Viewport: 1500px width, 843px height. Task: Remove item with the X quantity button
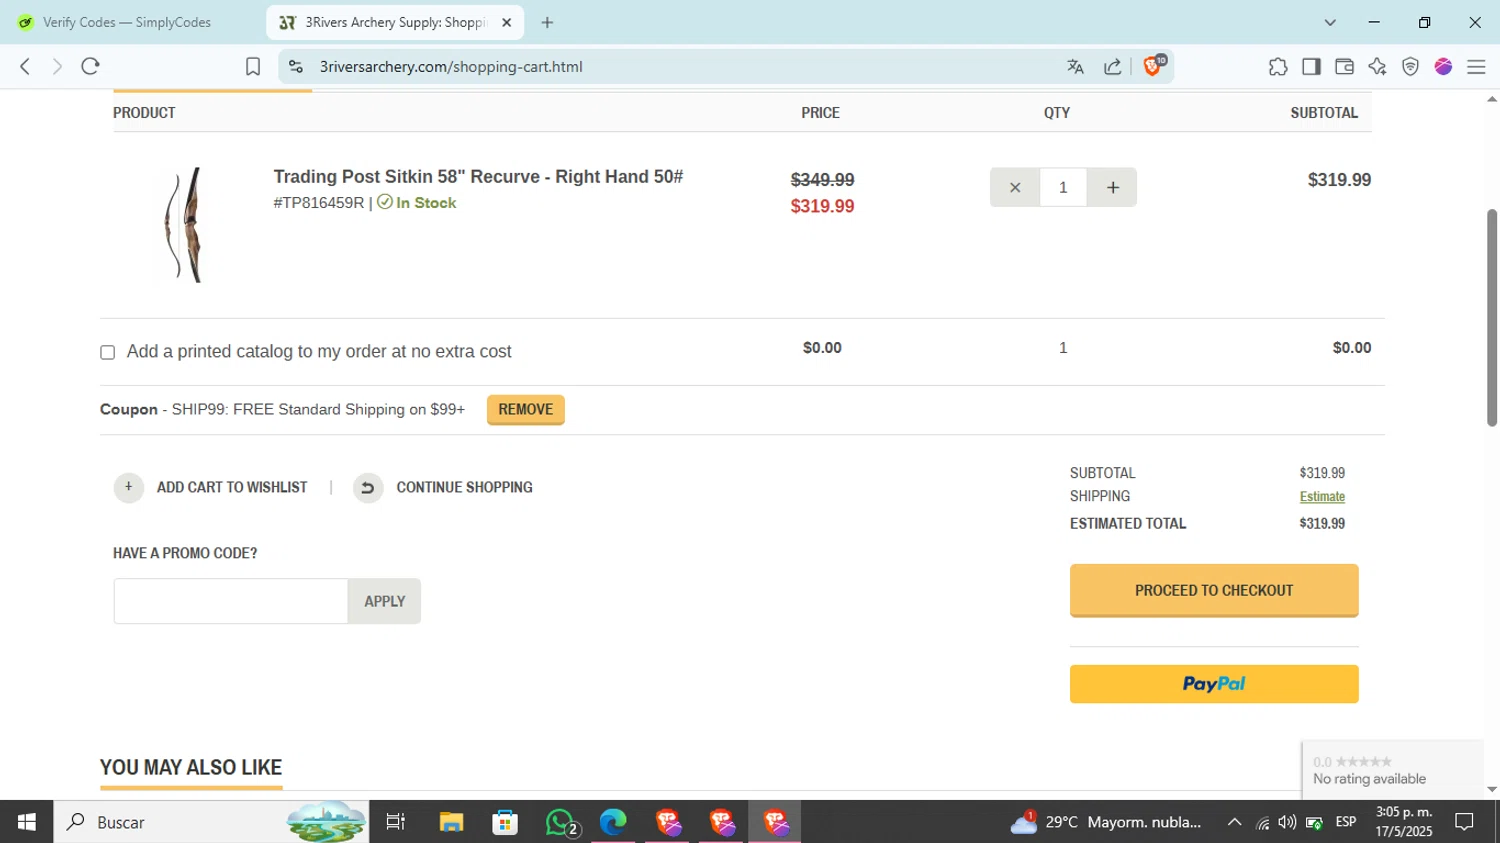coord(1015,187)
